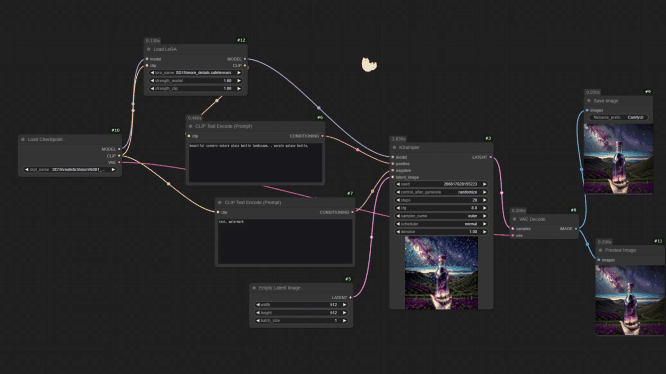Viewport: 666px width, 374px height.
Task: Collapse the VAE Decode node title dot
Action: (514, 219)
